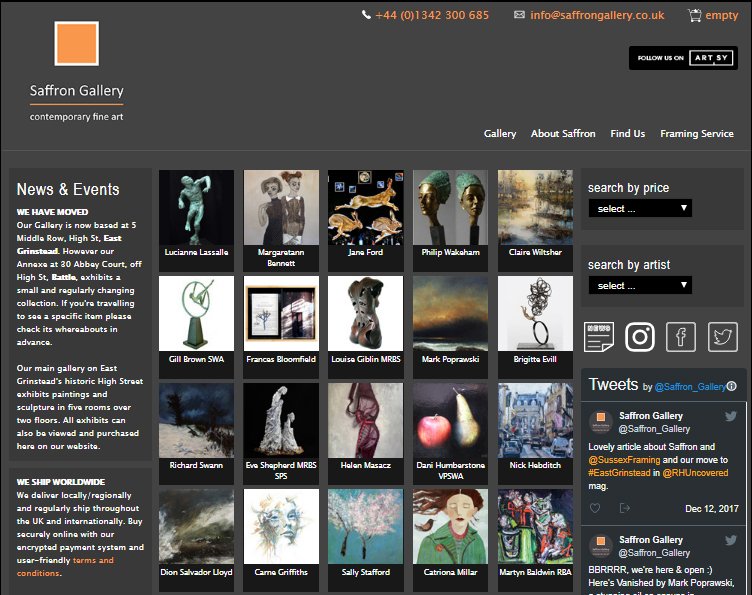Image resolution: width=752 pixels, height=595 pixels.
Task: Click the phone icon beside the number
Action: [366, 15]
